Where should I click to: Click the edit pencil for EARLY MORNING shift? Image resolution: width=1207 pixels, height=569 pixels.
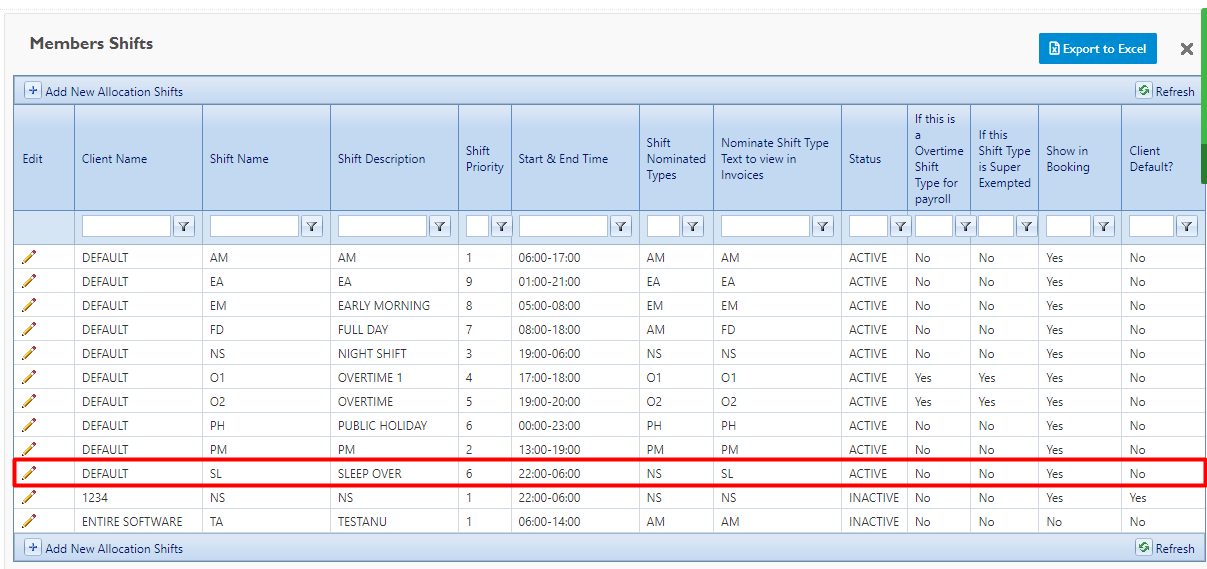click(x=29, y=305)
